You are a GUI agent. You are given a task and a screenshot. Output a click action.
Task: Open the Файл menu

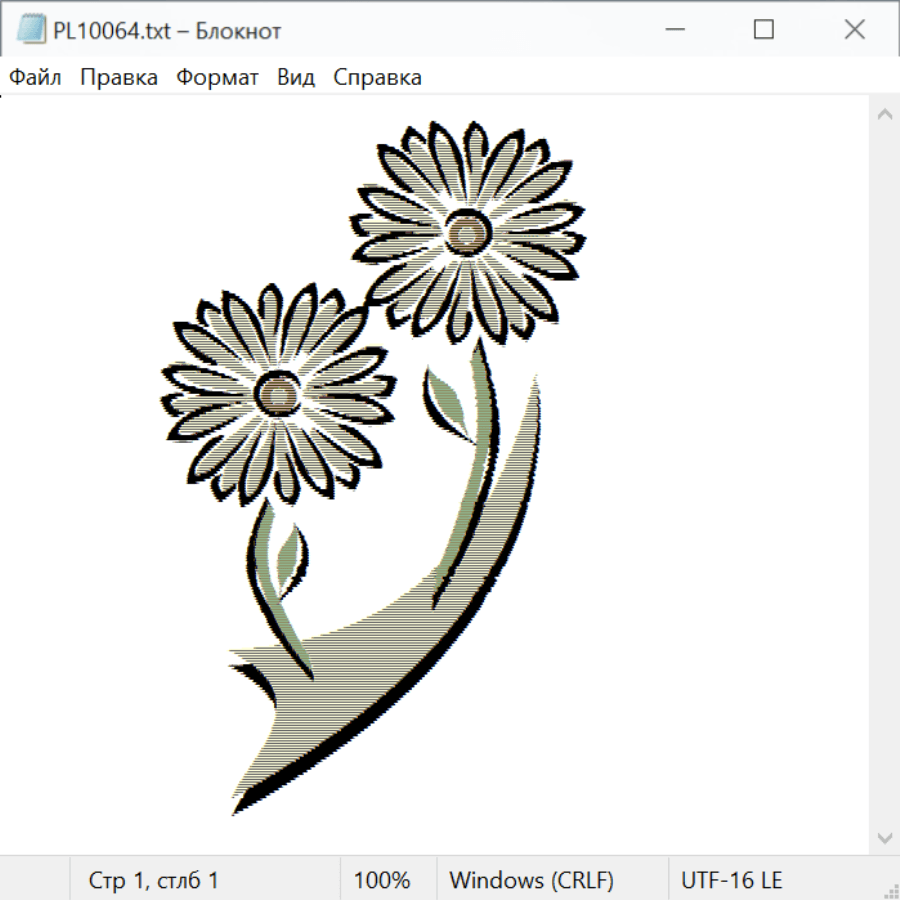tap(36, 78)
